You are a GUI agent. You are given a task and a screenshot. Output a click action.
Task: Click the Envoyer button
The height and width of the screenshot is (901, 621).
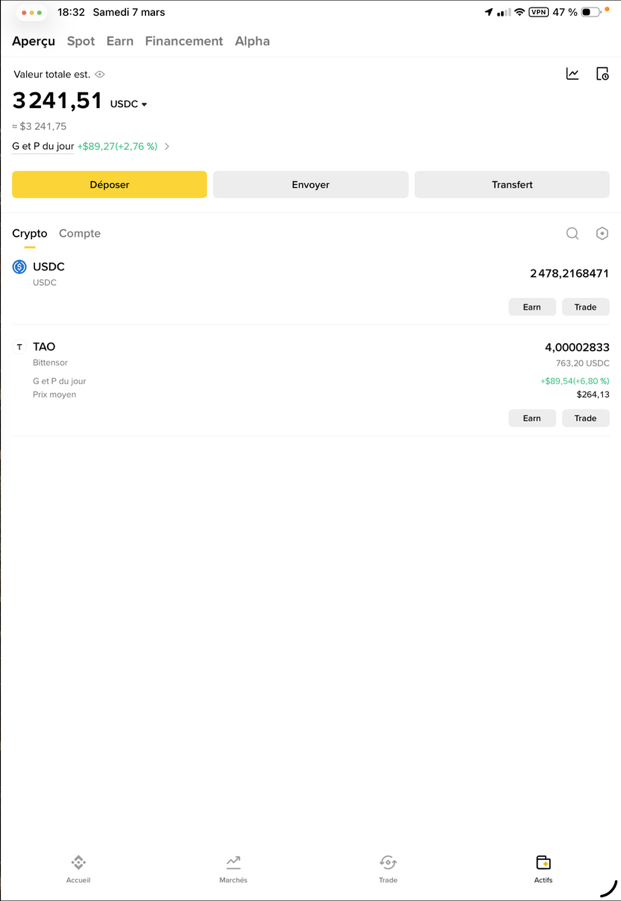[x=310, y=184]
